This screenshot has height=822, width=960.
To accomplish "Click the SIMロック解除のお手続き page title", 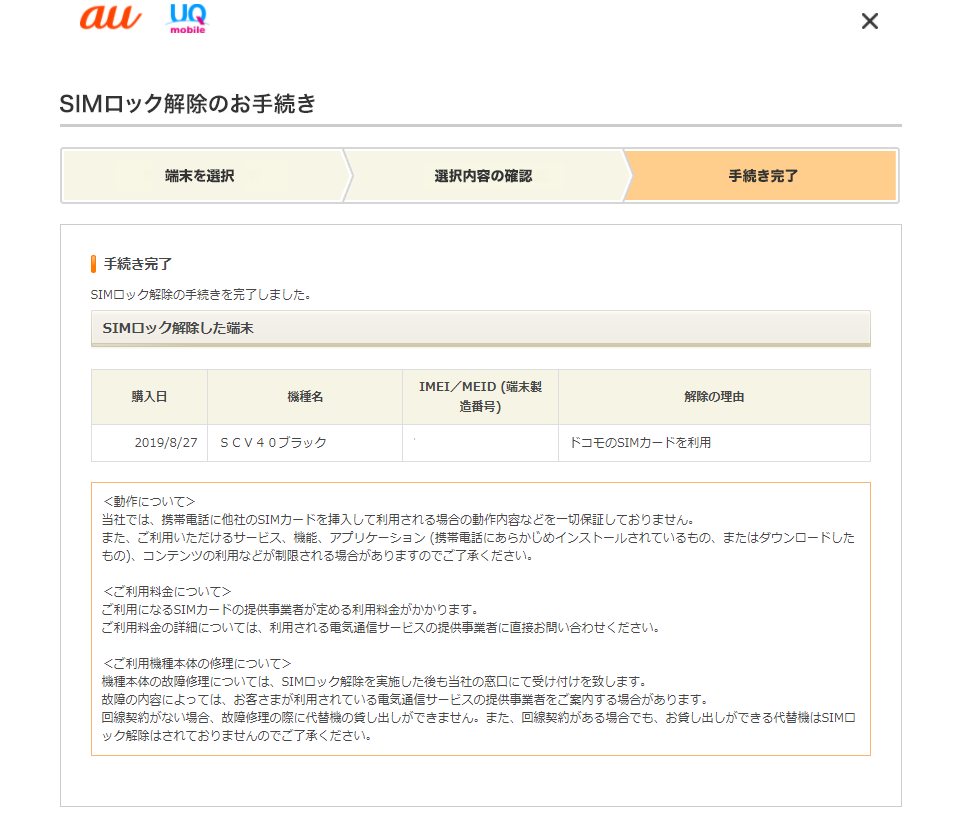I will [x=187, y=103].
